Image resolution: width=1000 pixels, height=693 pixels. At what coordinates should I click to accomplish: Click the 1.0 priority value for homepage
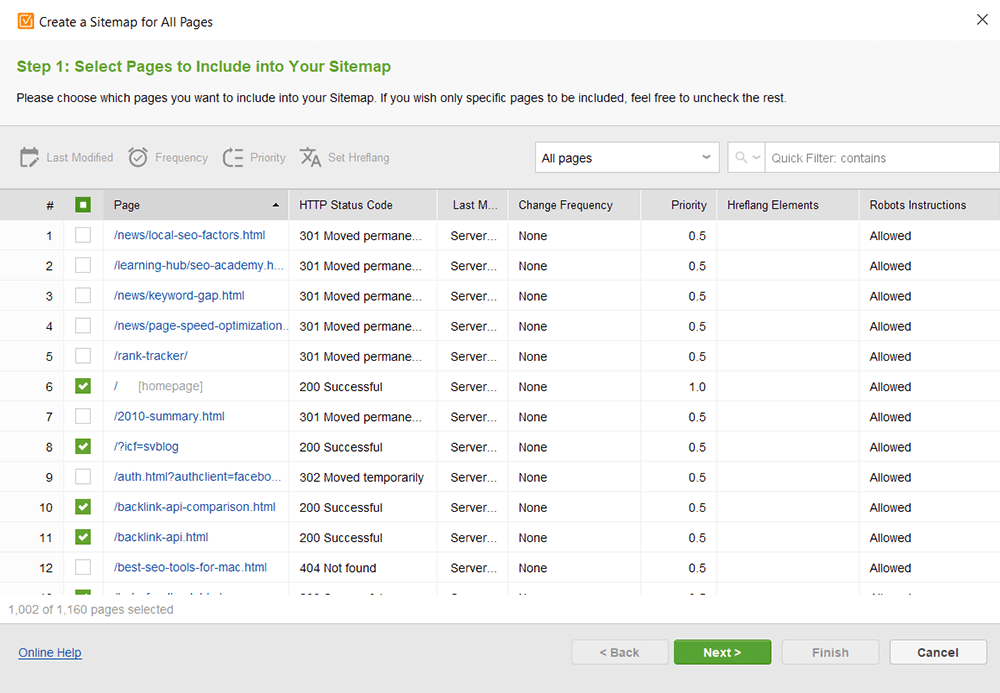(697, 387)
